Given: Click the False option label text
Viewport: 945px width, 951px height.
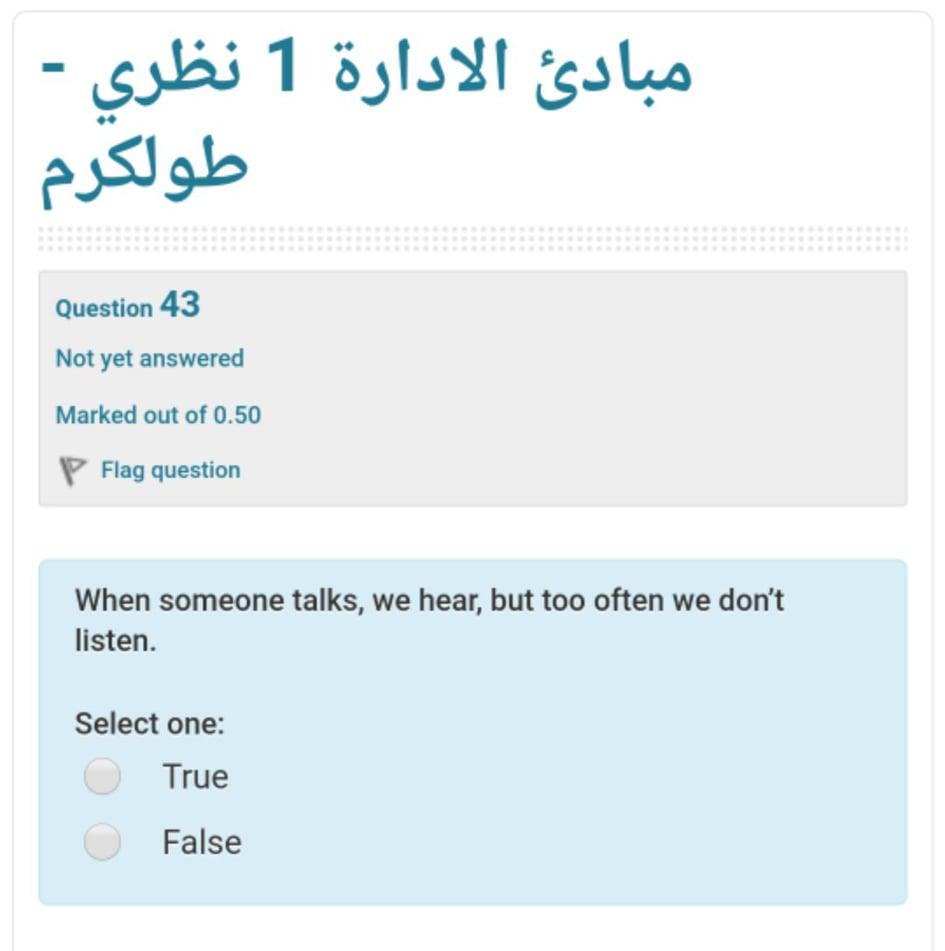Looking at the screenshot, I should click(x=202, y=841).
